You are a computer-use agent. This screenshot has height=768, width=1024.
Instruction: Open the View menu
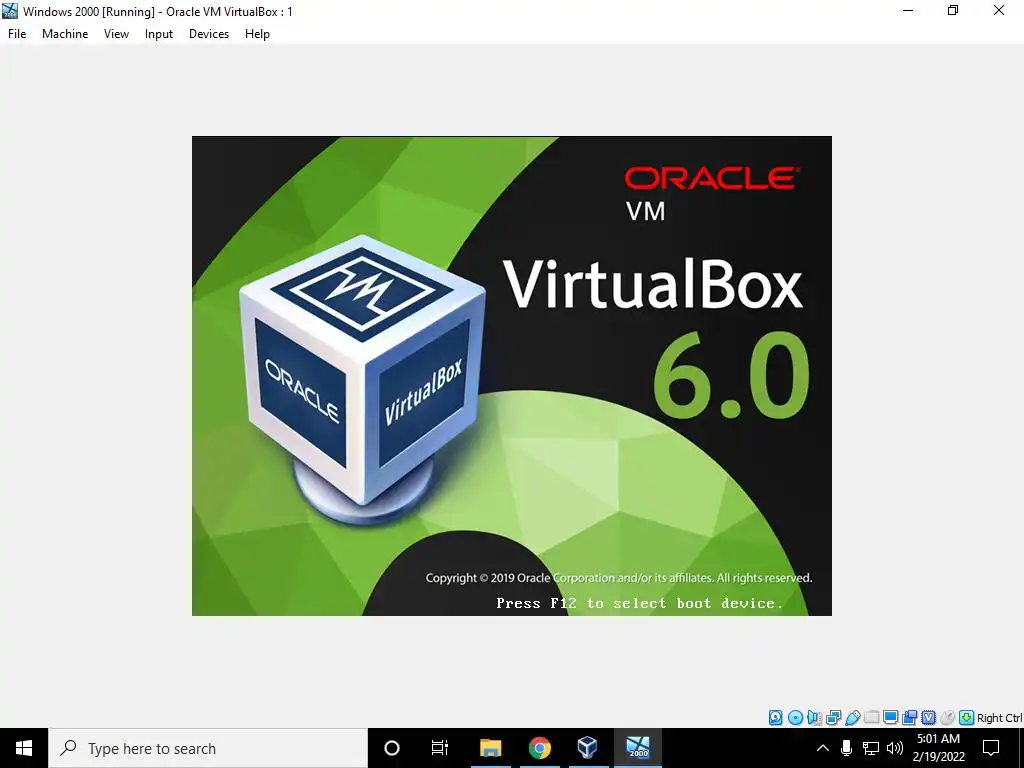[116, 34]
